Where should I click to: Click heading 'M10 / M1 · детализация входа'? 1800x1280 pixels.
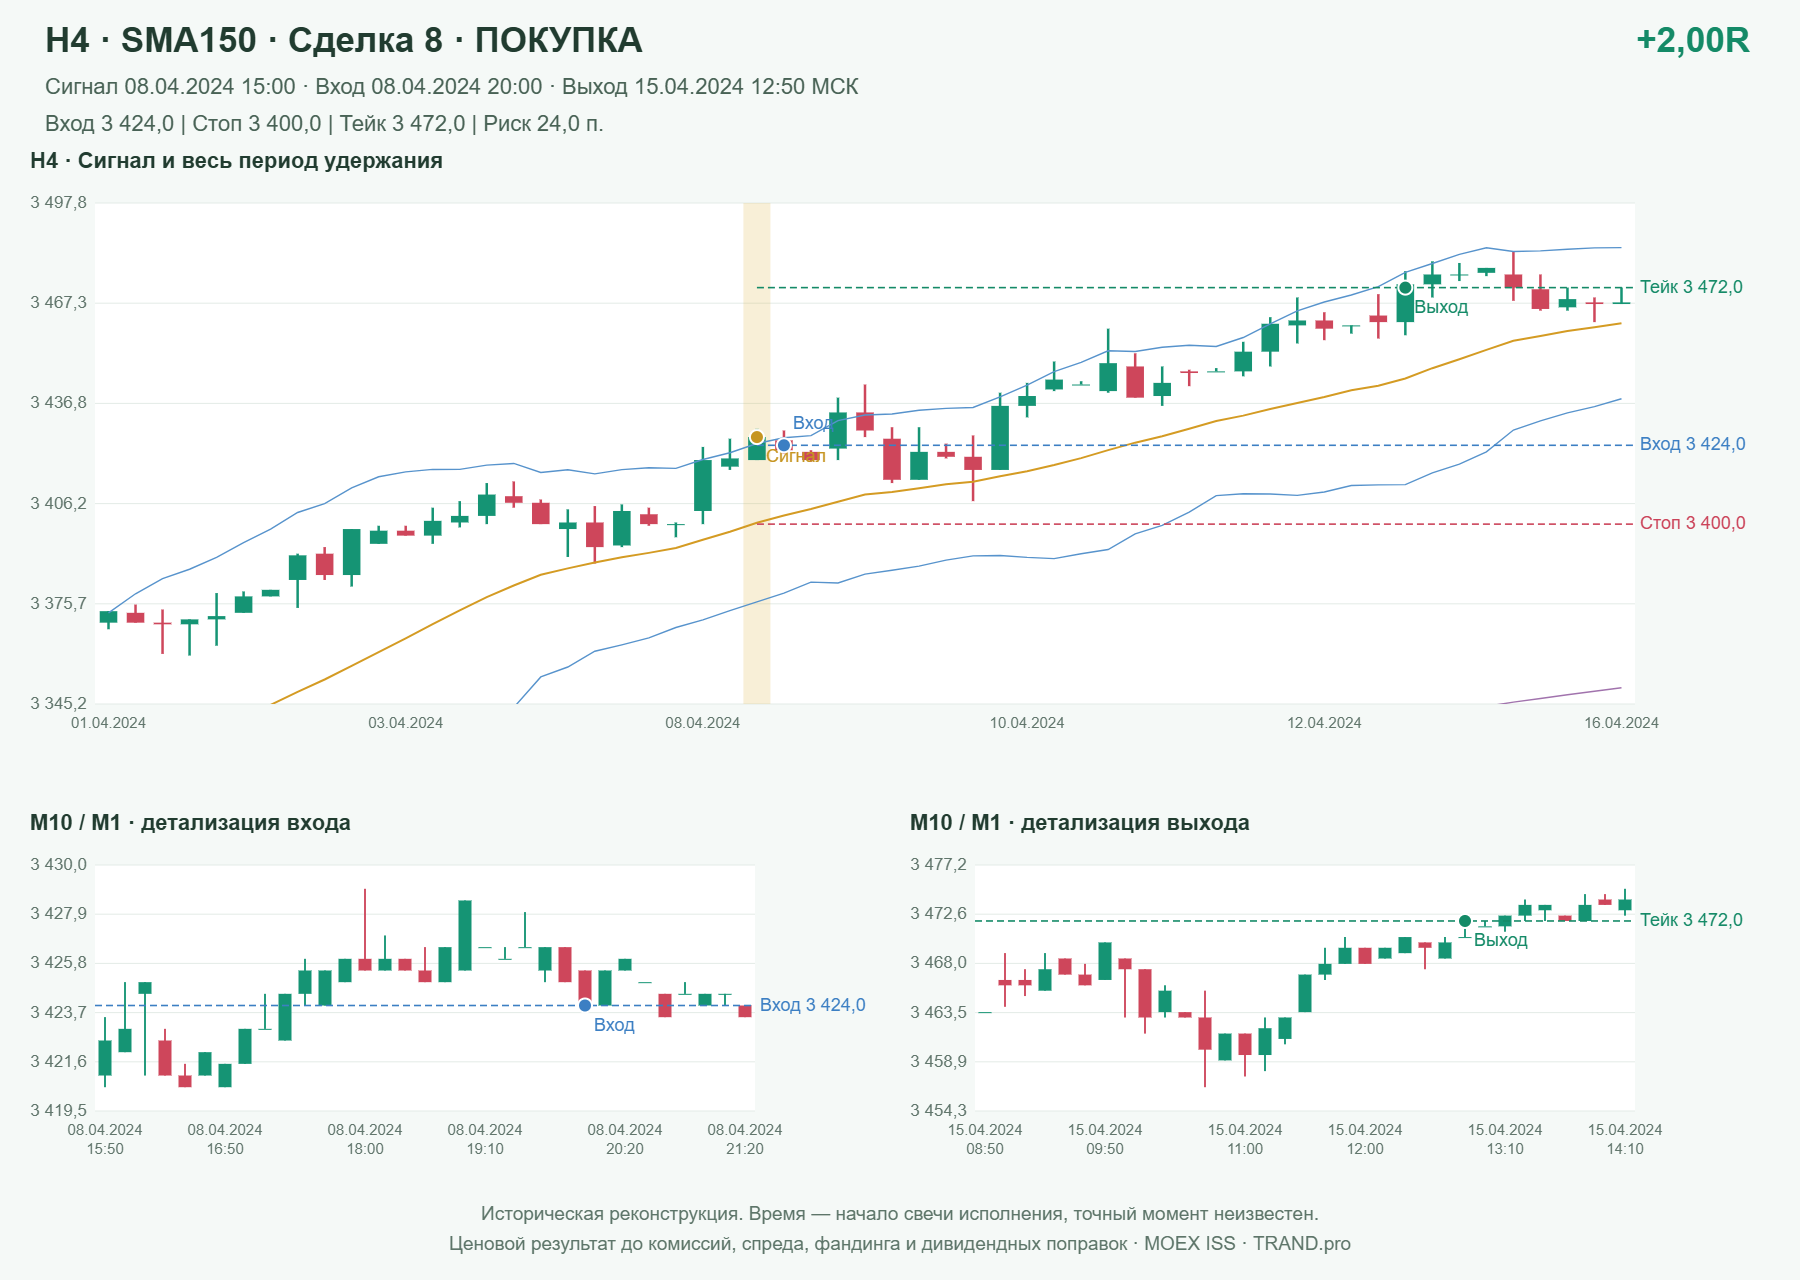[190, 823]
